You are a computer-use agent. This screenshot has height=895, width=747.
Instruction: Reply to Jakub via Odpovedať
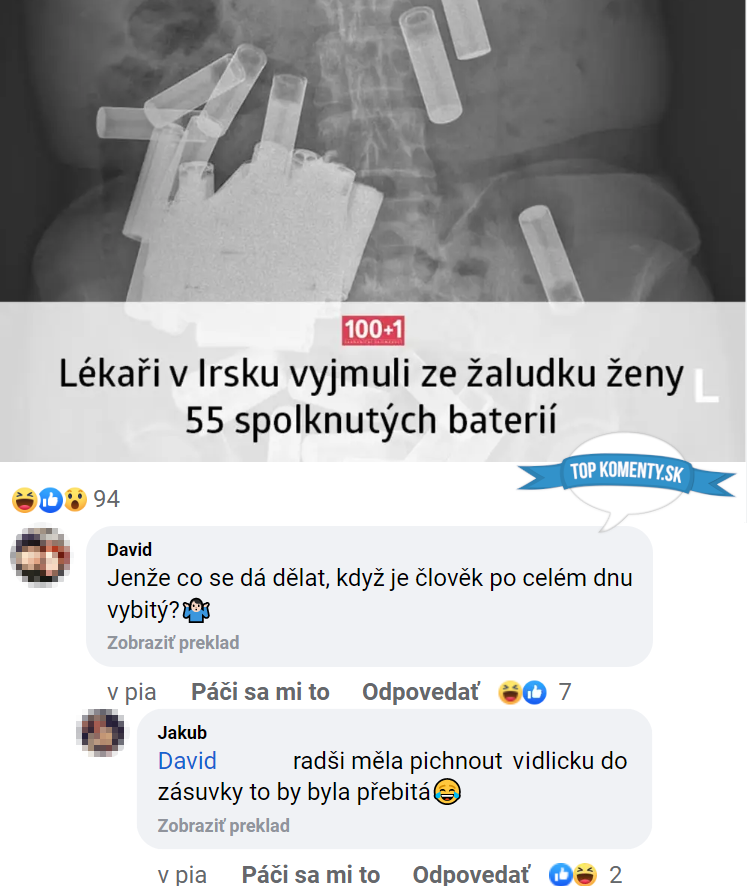pyautogui.click(x=471, y=874)
